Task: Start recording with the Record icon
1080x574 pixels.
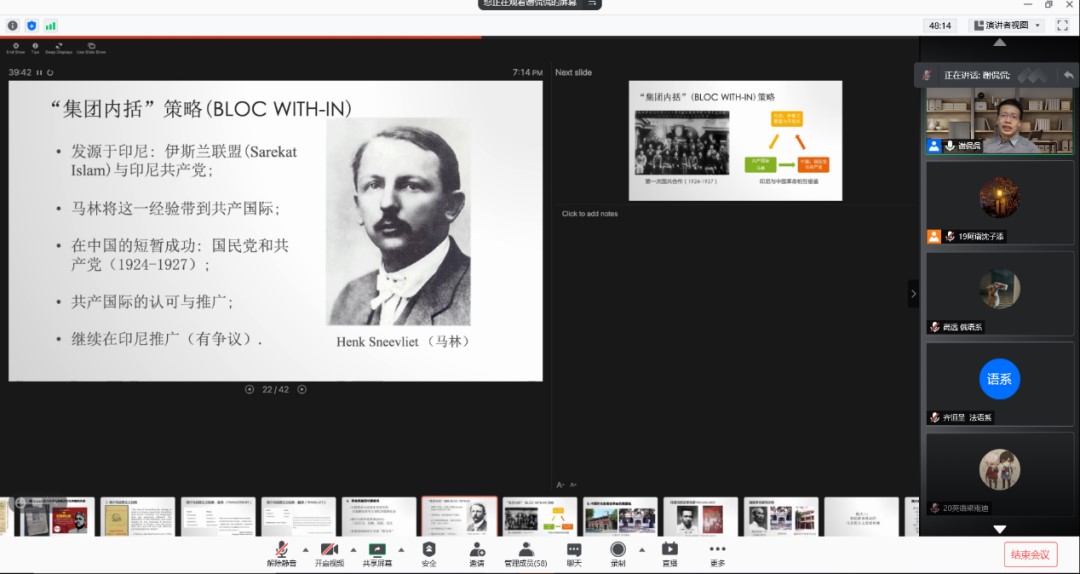Action: pos(618,550)
